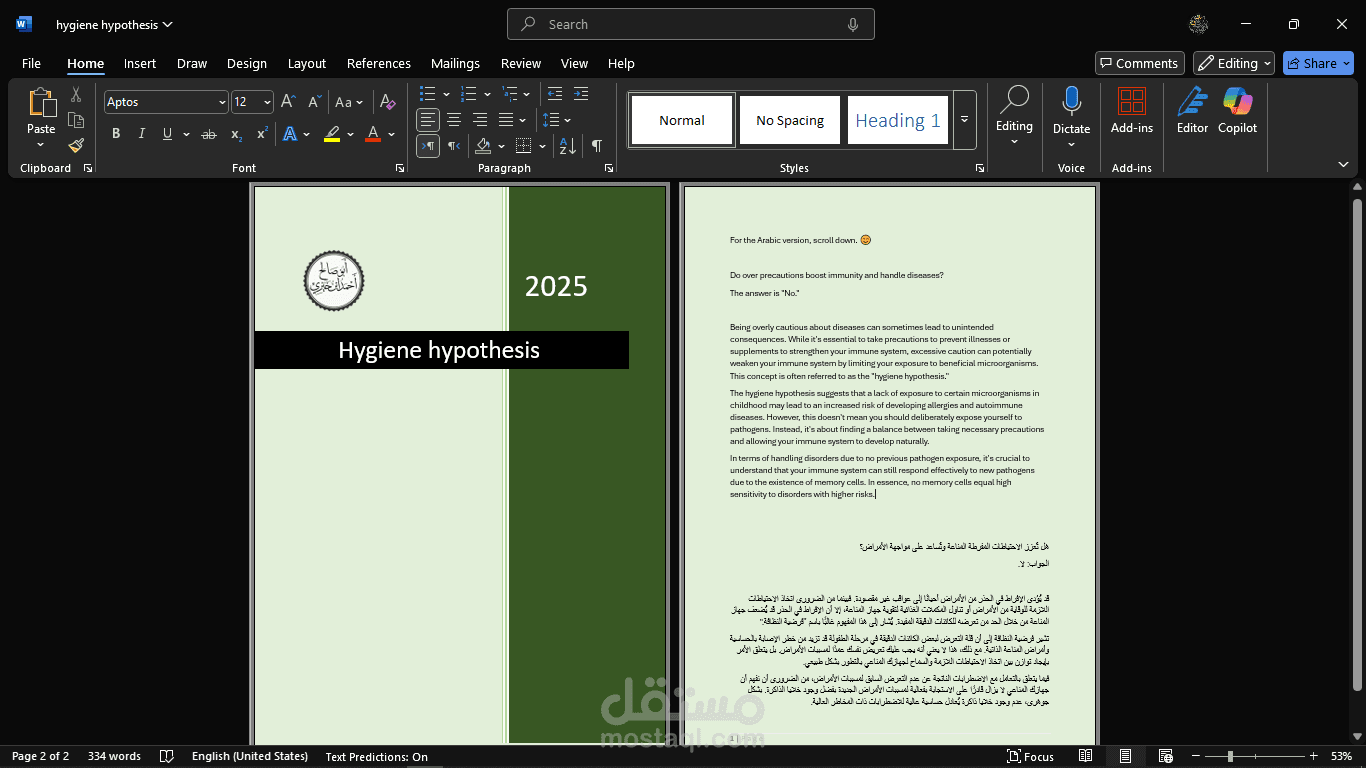
Task: Apply the Heading 1 style
Action: pos(897,120)
